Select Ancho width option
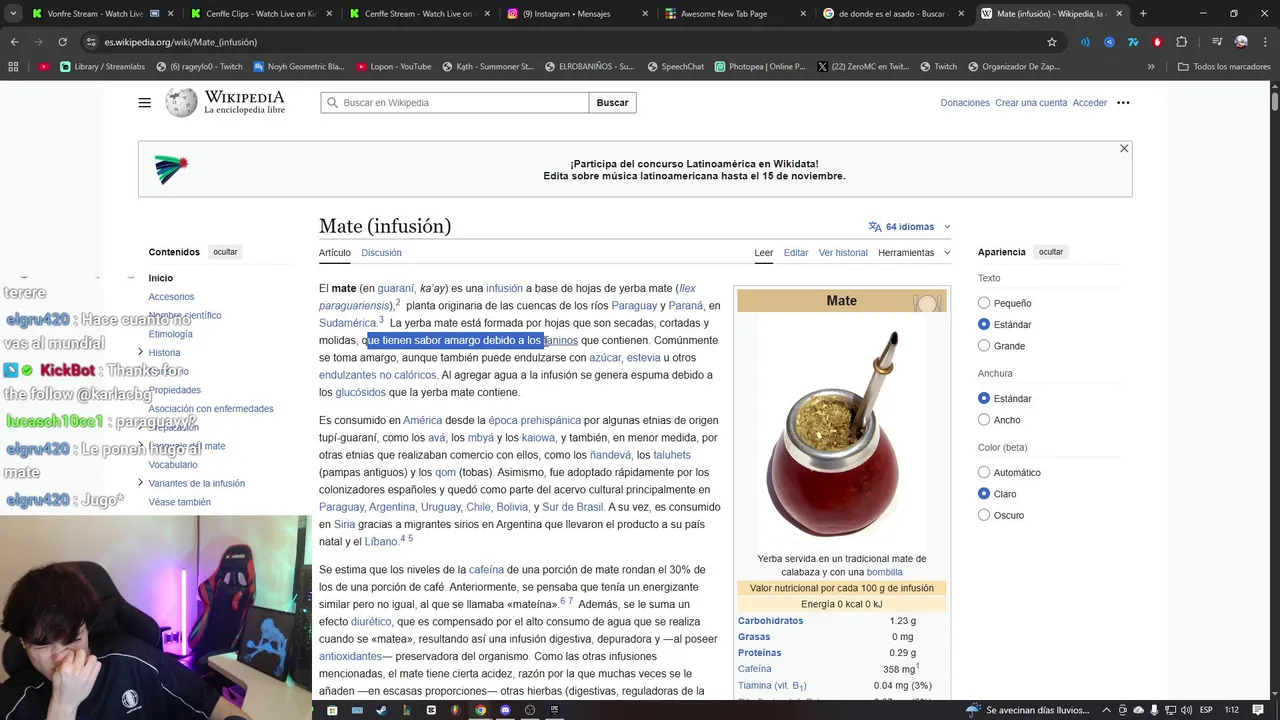1280x720 pixels. click(x=984, y=420)
